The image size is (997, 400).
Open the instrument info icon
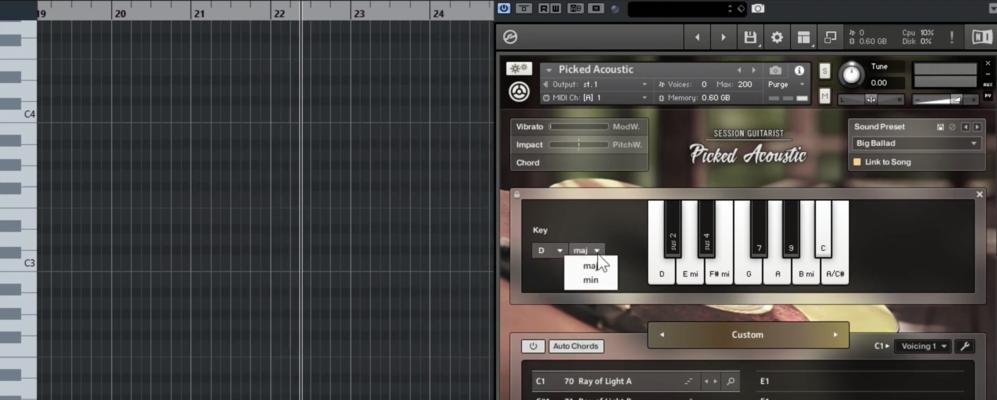point(799,71)
